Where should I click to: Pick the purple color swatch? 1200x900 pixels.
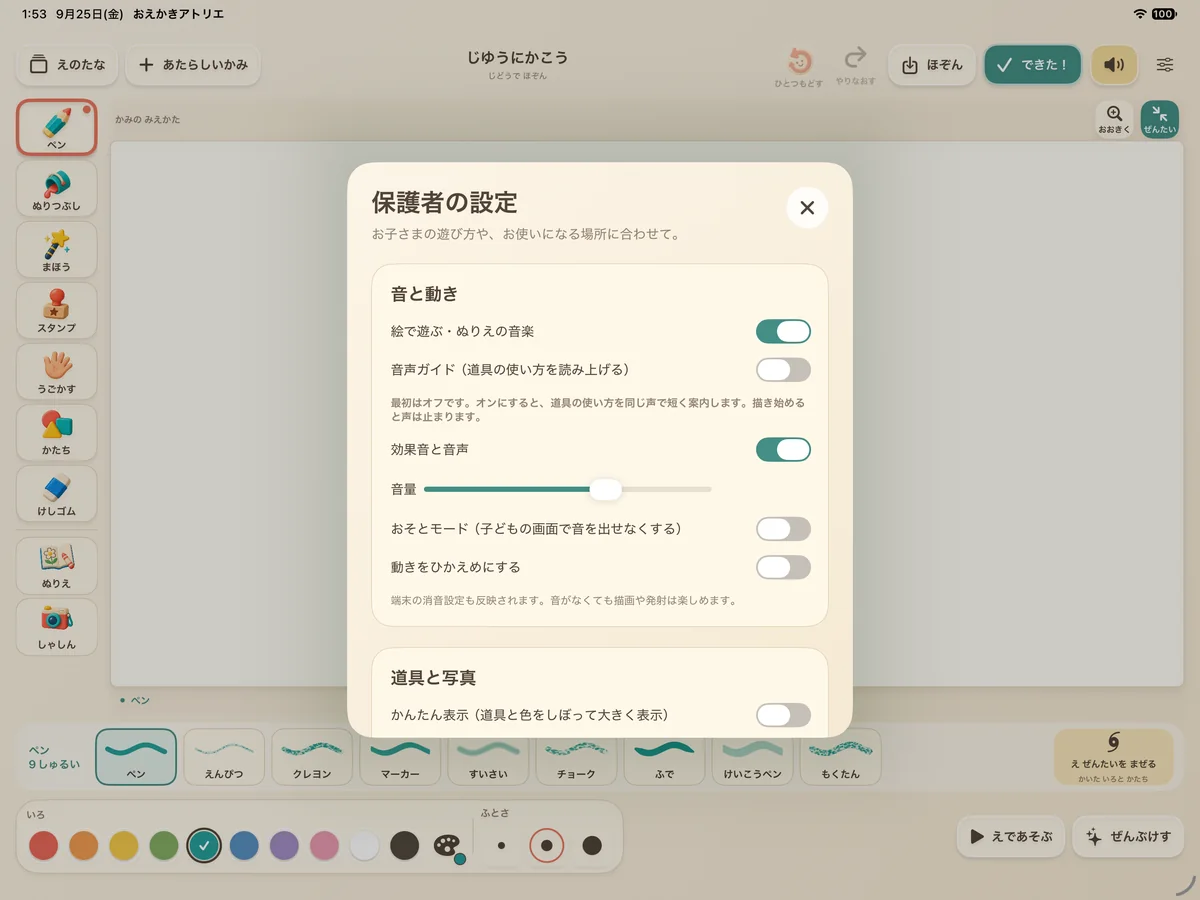tap(284, 846)
